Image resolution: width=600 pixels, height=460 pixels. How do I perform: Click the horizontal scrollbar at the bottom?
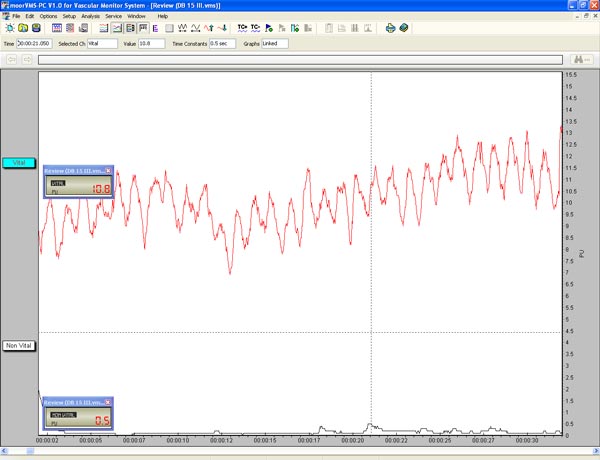click(300, 450)
